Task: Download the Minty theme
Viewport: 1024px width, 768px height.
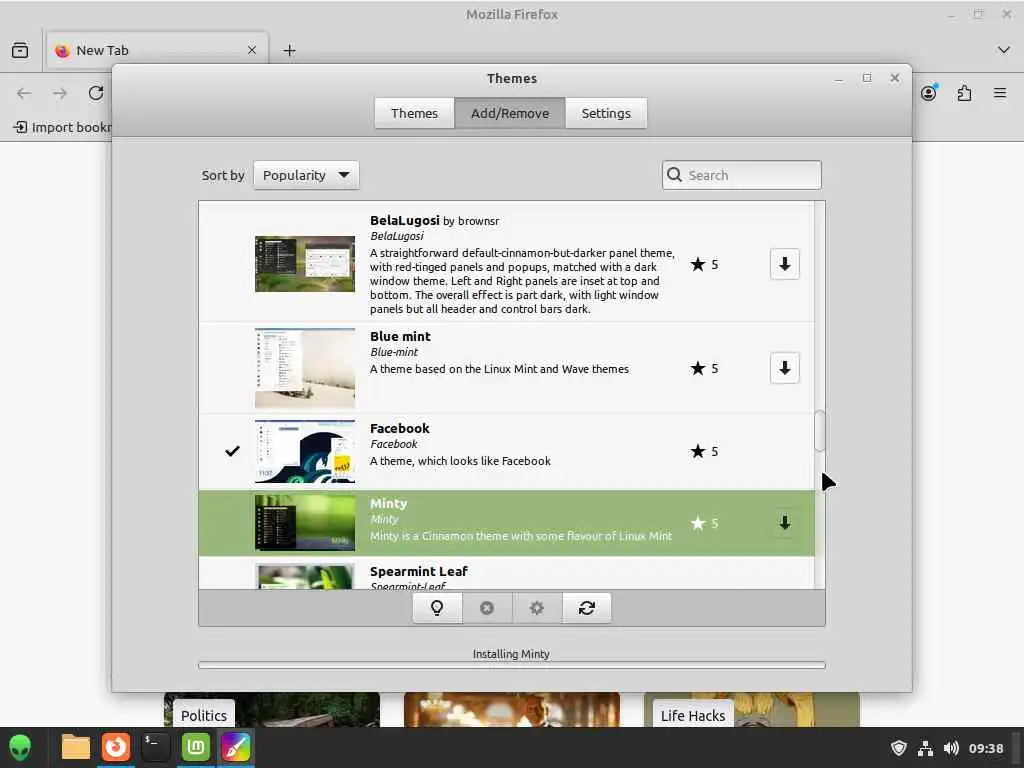Action: [784, 523]
